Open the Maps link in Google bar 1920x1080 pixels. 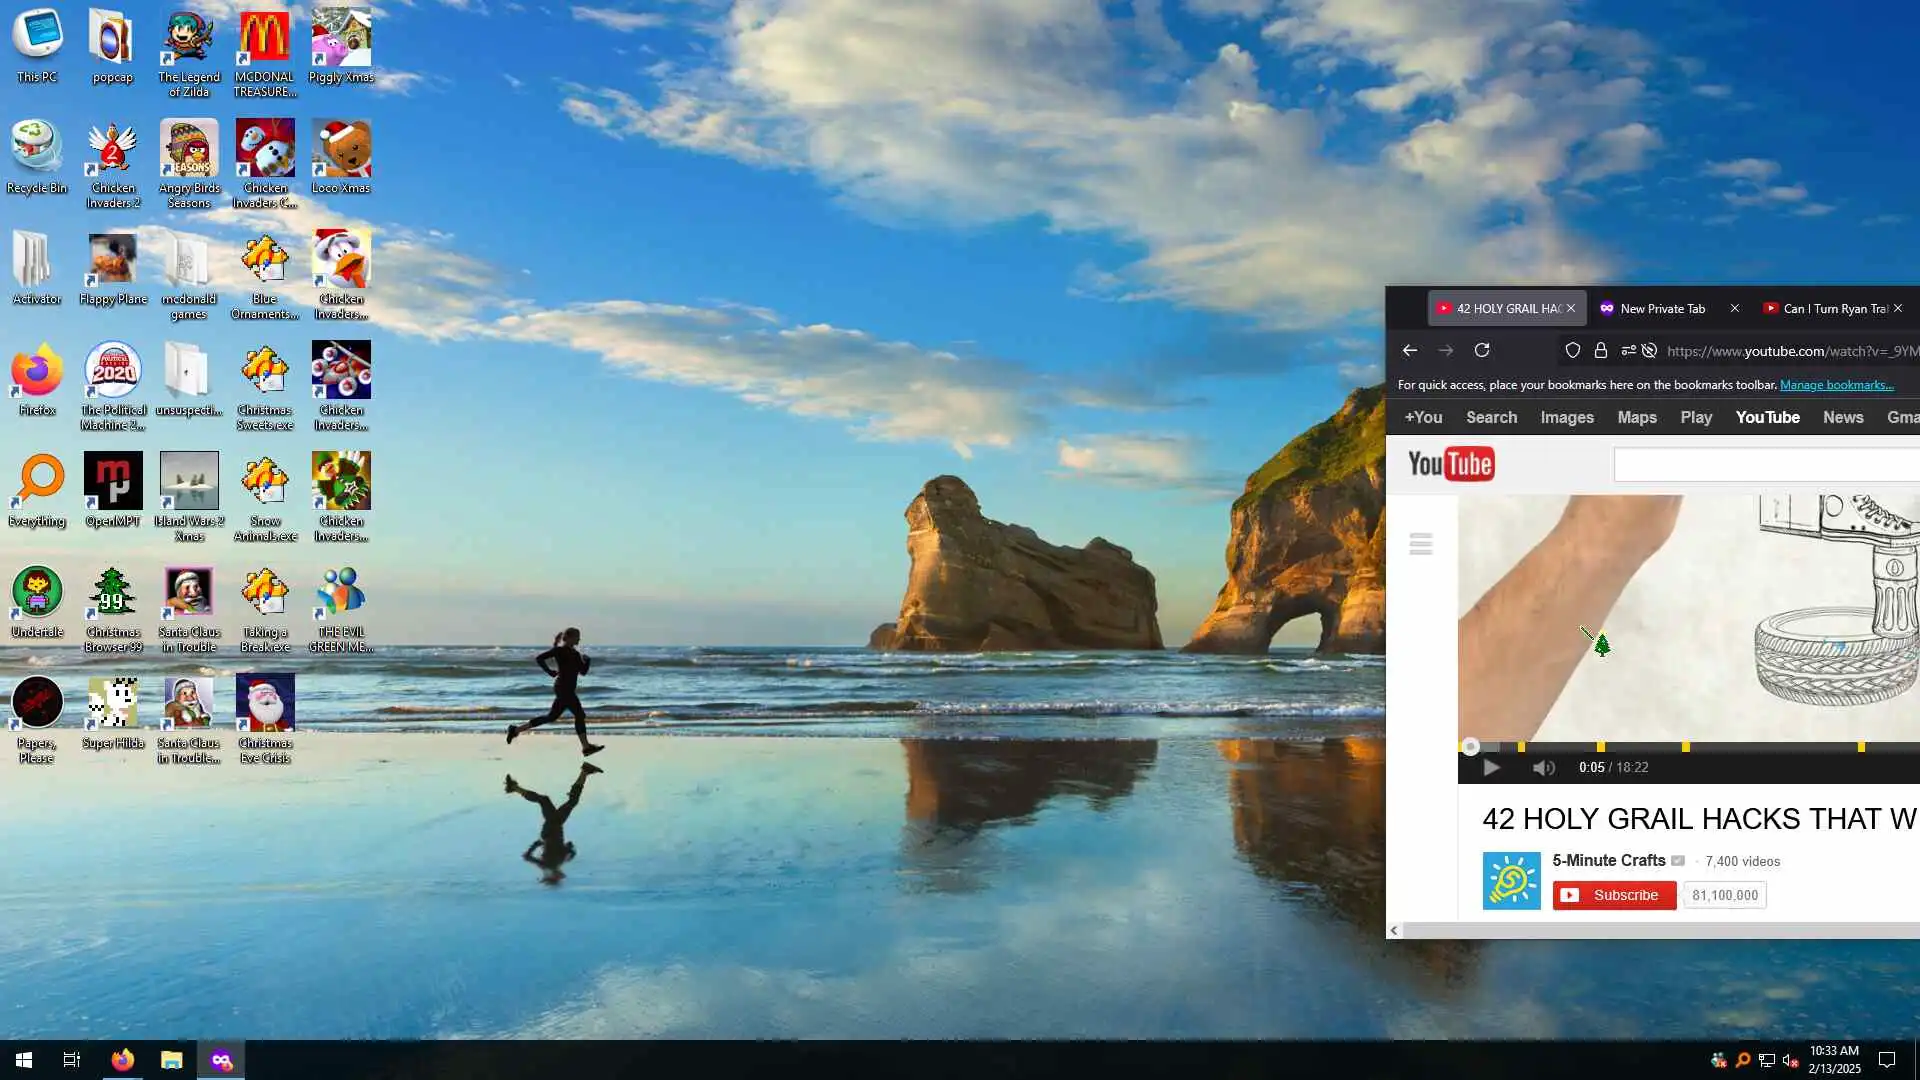[1636, 417]
